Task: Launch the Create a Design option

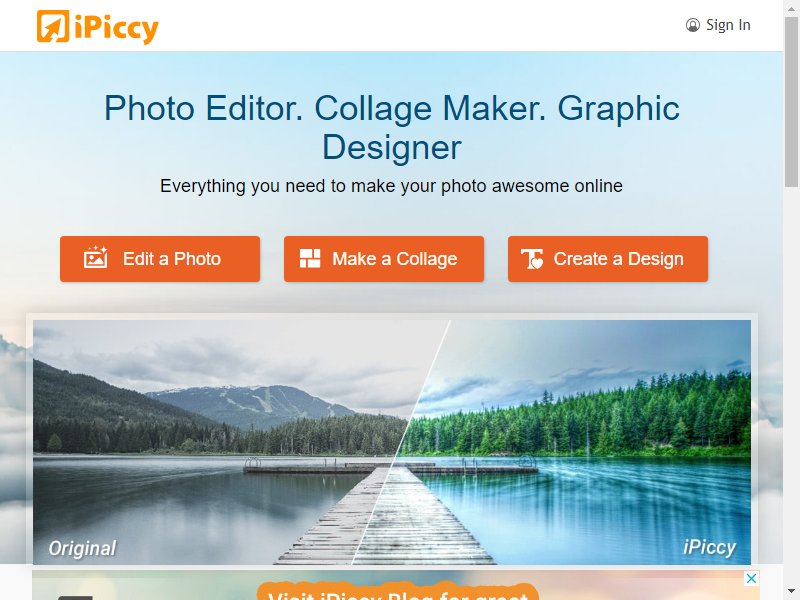Action: coord(608,259)
